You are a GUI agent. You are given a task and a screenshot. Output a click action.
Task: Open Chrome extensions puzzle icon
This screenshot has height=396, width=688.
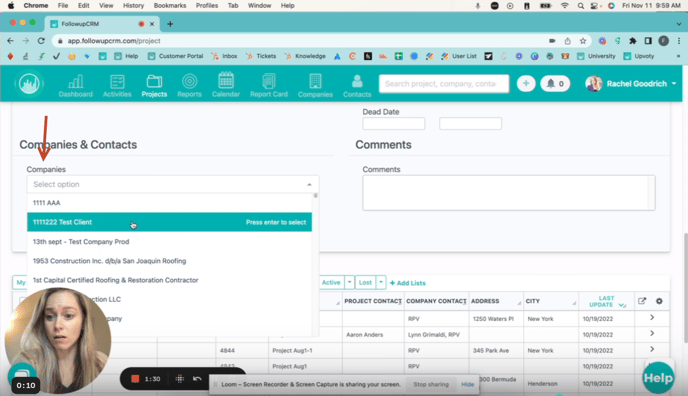[x=633, y=41]
